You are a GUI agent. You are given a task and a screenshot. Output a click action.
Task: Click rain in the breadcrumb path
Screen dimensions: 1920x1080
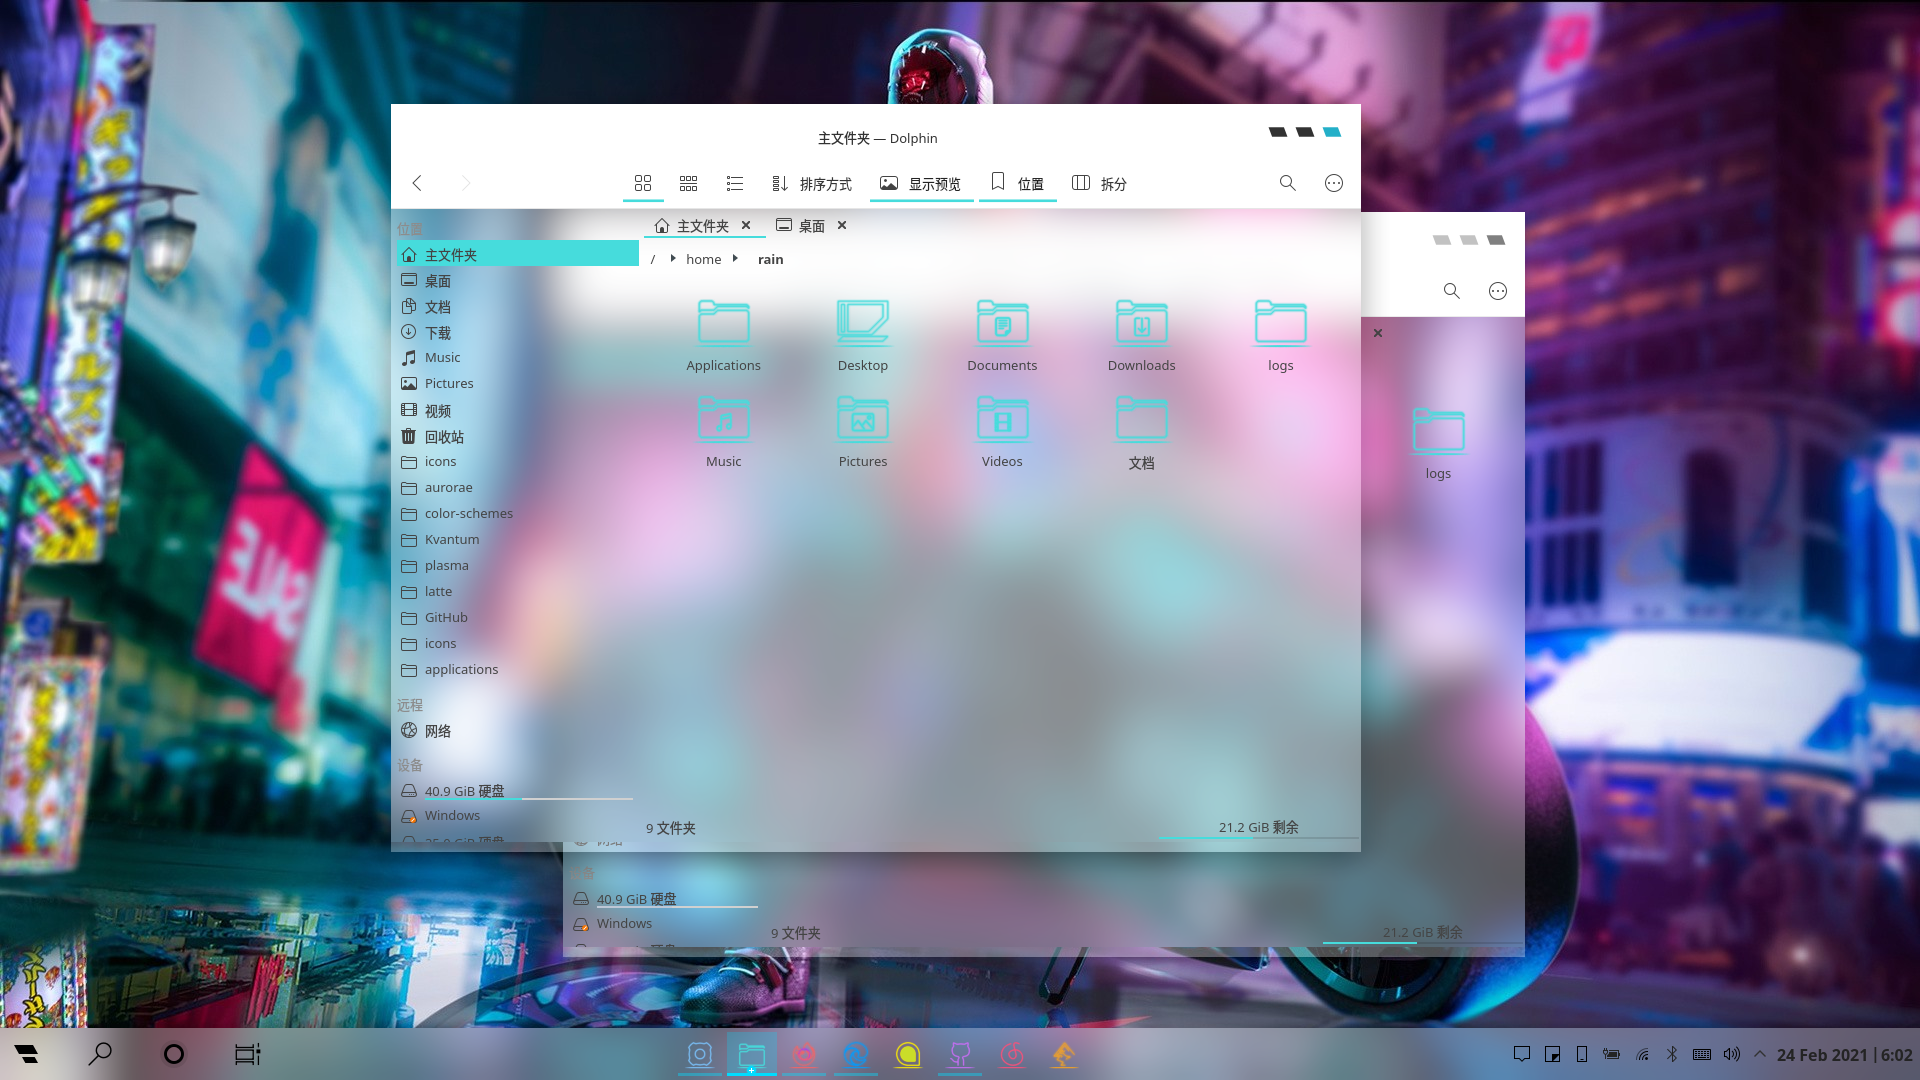(771, 259)
